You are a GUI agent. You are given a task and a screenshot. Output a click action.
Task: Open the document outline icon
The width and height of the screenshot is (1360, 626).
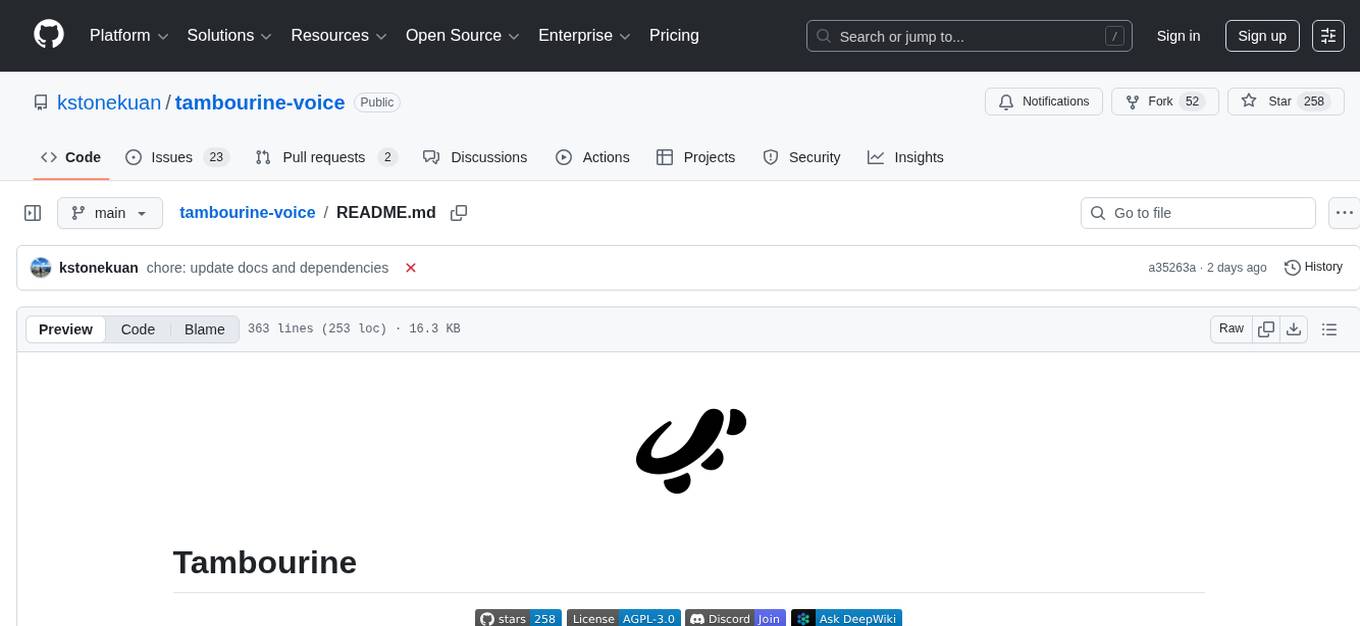click(1329, 329)
